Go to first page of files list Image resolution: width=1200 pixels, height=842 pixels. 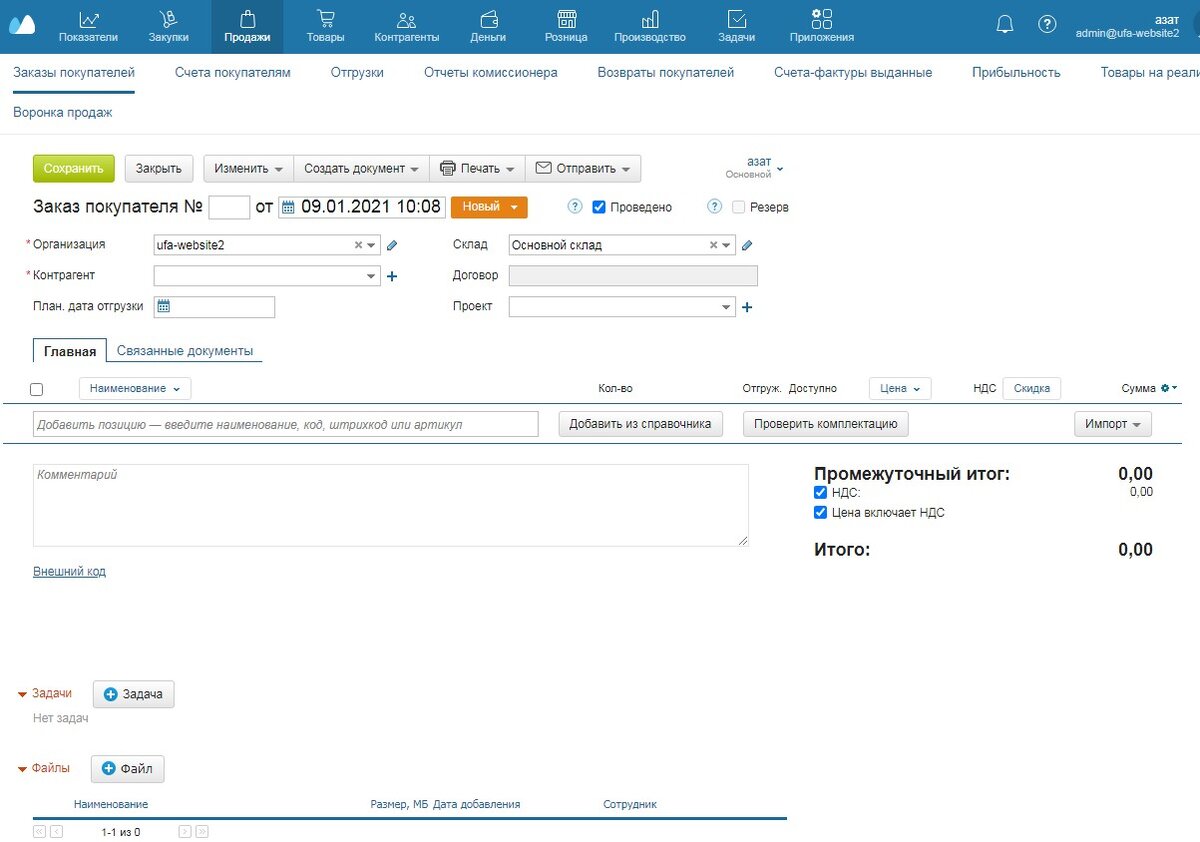point(40,831)
